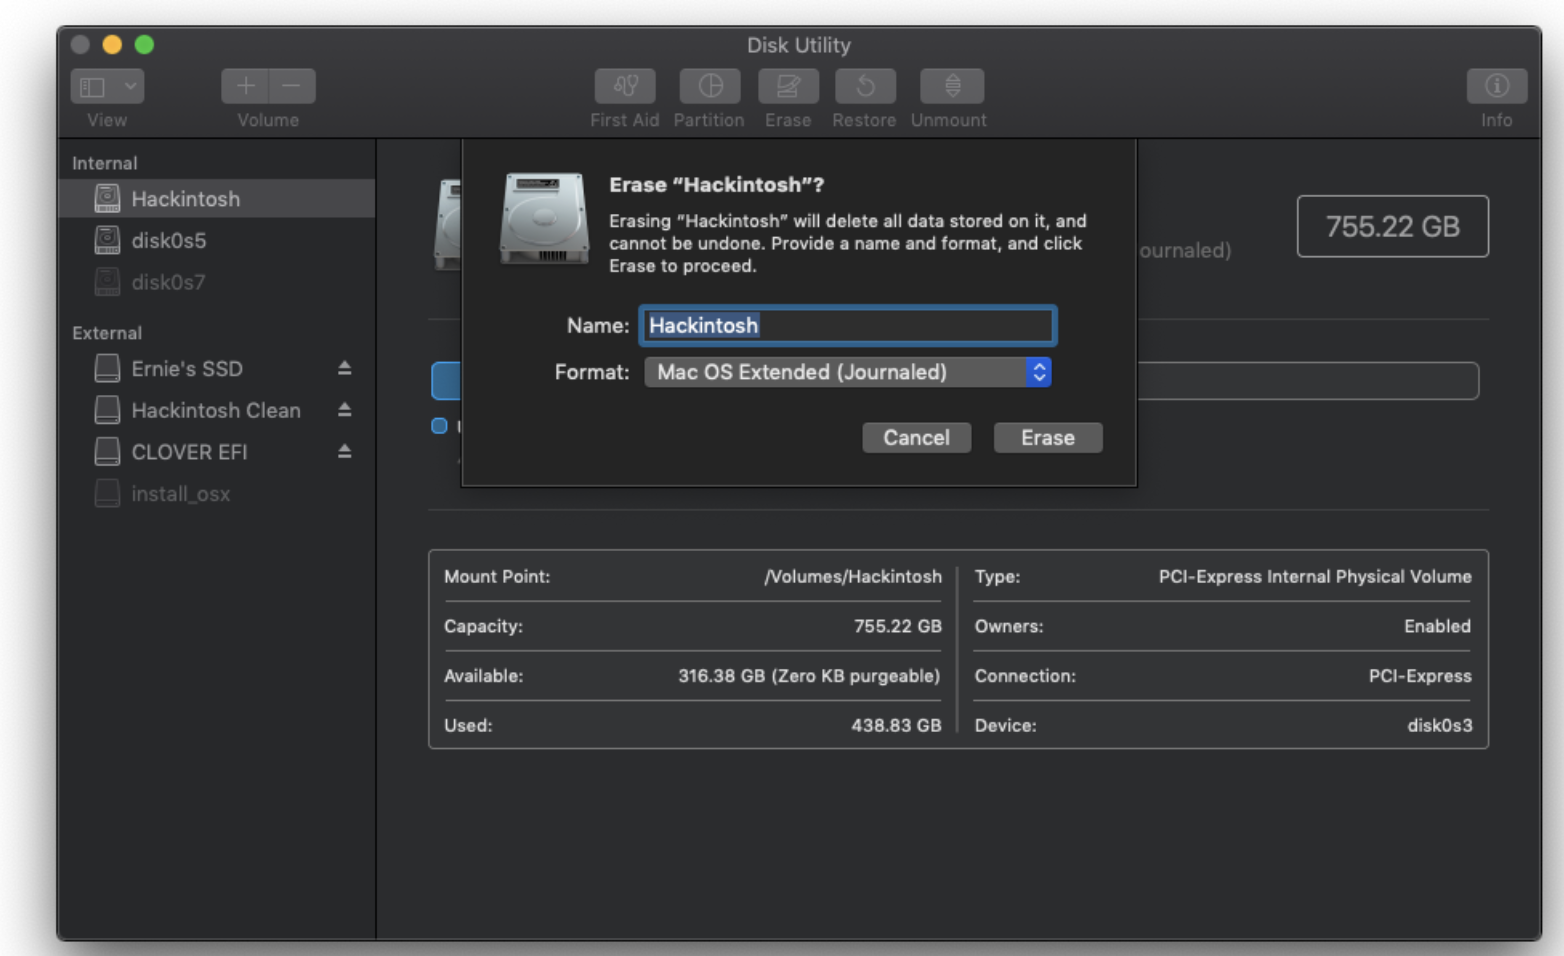Viewport: 1564px width, 956px height.
Task: Eject Hackintosh Clean volume
Action: click(x=344, y=410)
